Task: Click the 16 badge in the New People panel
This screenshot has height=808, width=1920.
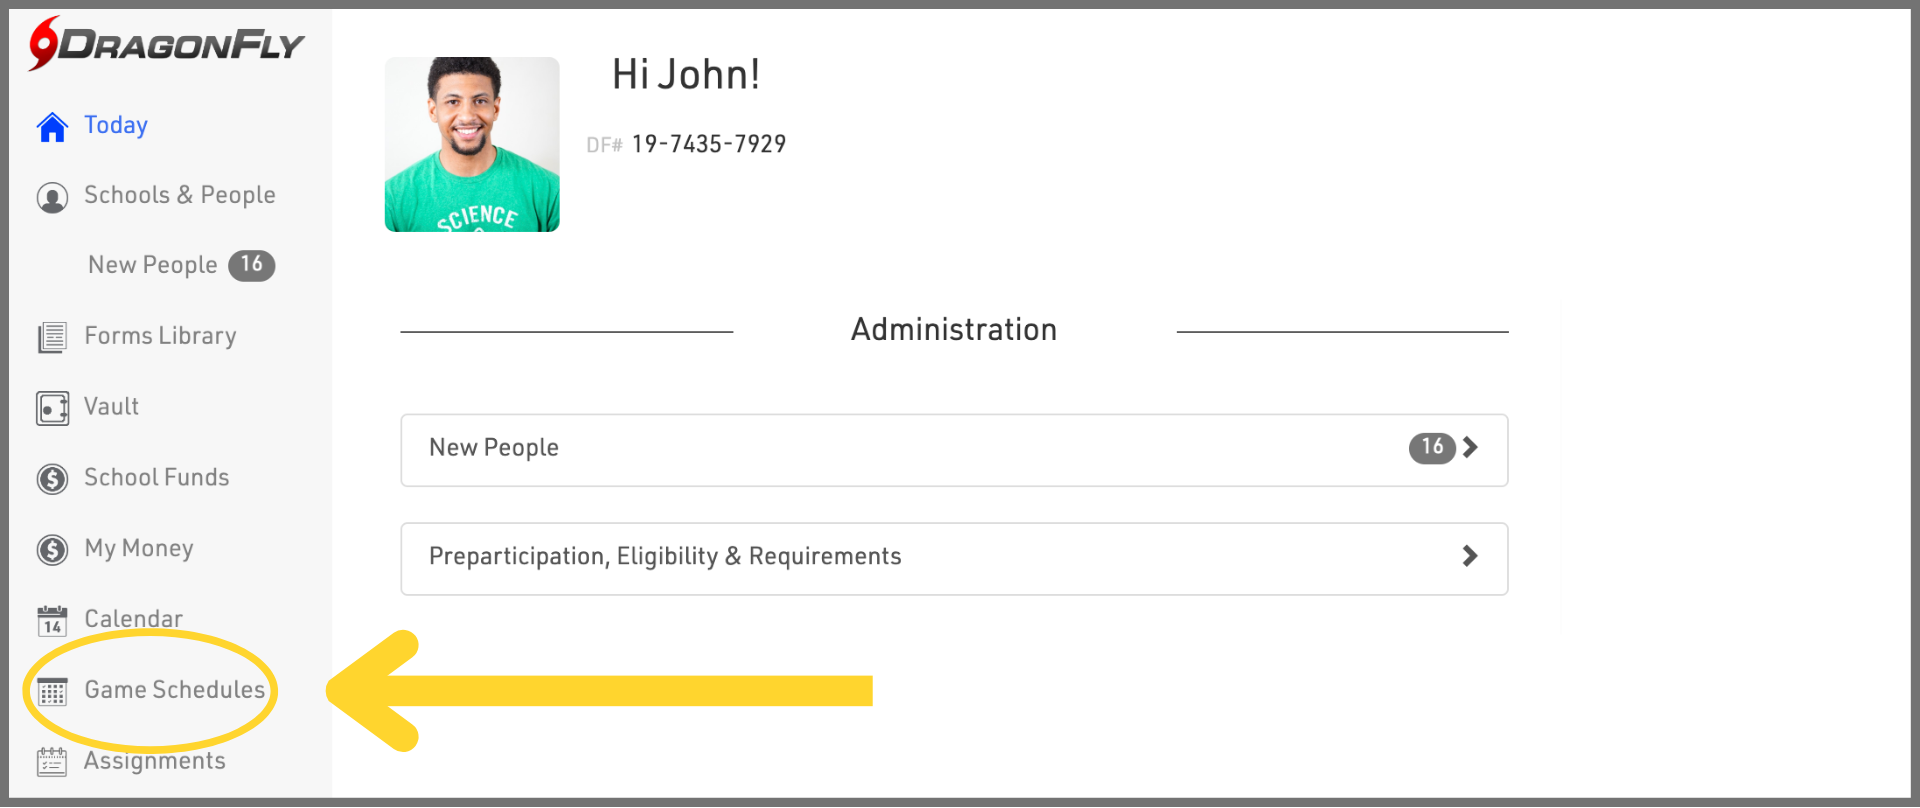Action: point(1432,447)
